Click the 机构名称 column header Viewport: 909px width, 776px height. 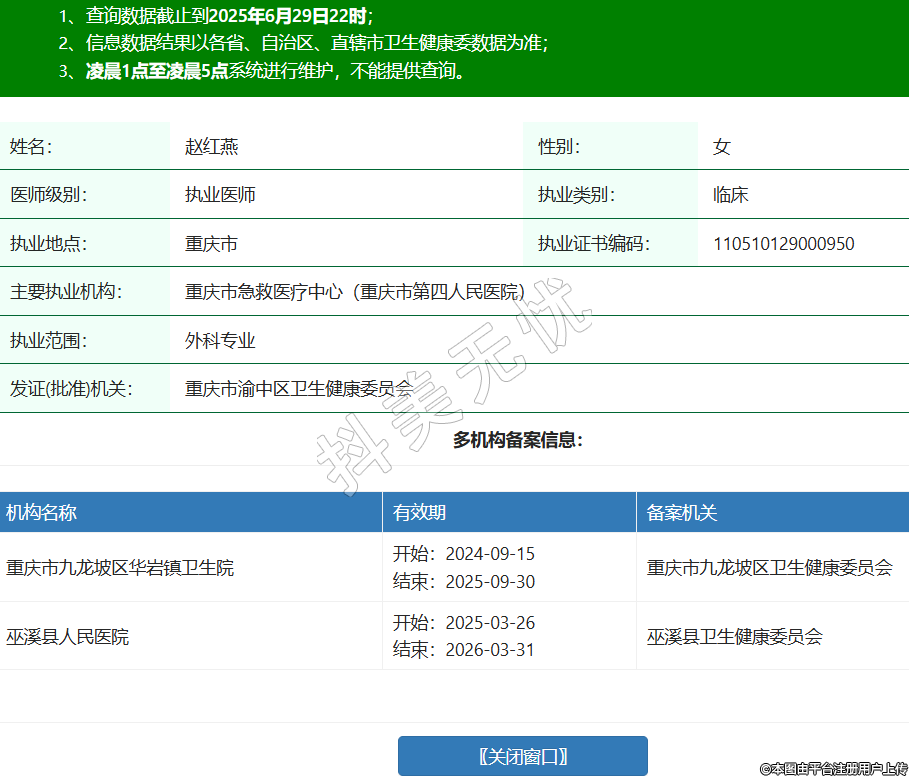click(x=41, y=513)
